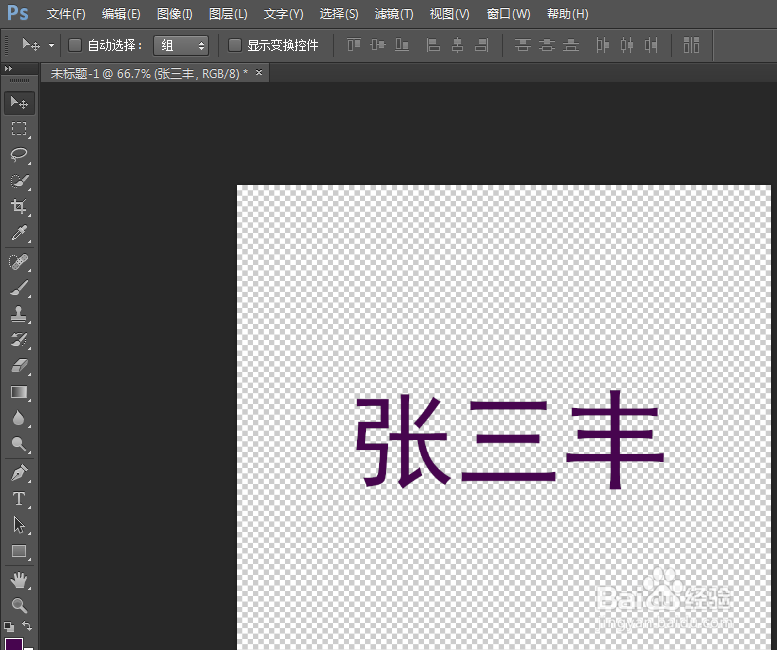777x650 pixels.
Task: Open the 文件(F) menu
Action: [x=66, y=14]
